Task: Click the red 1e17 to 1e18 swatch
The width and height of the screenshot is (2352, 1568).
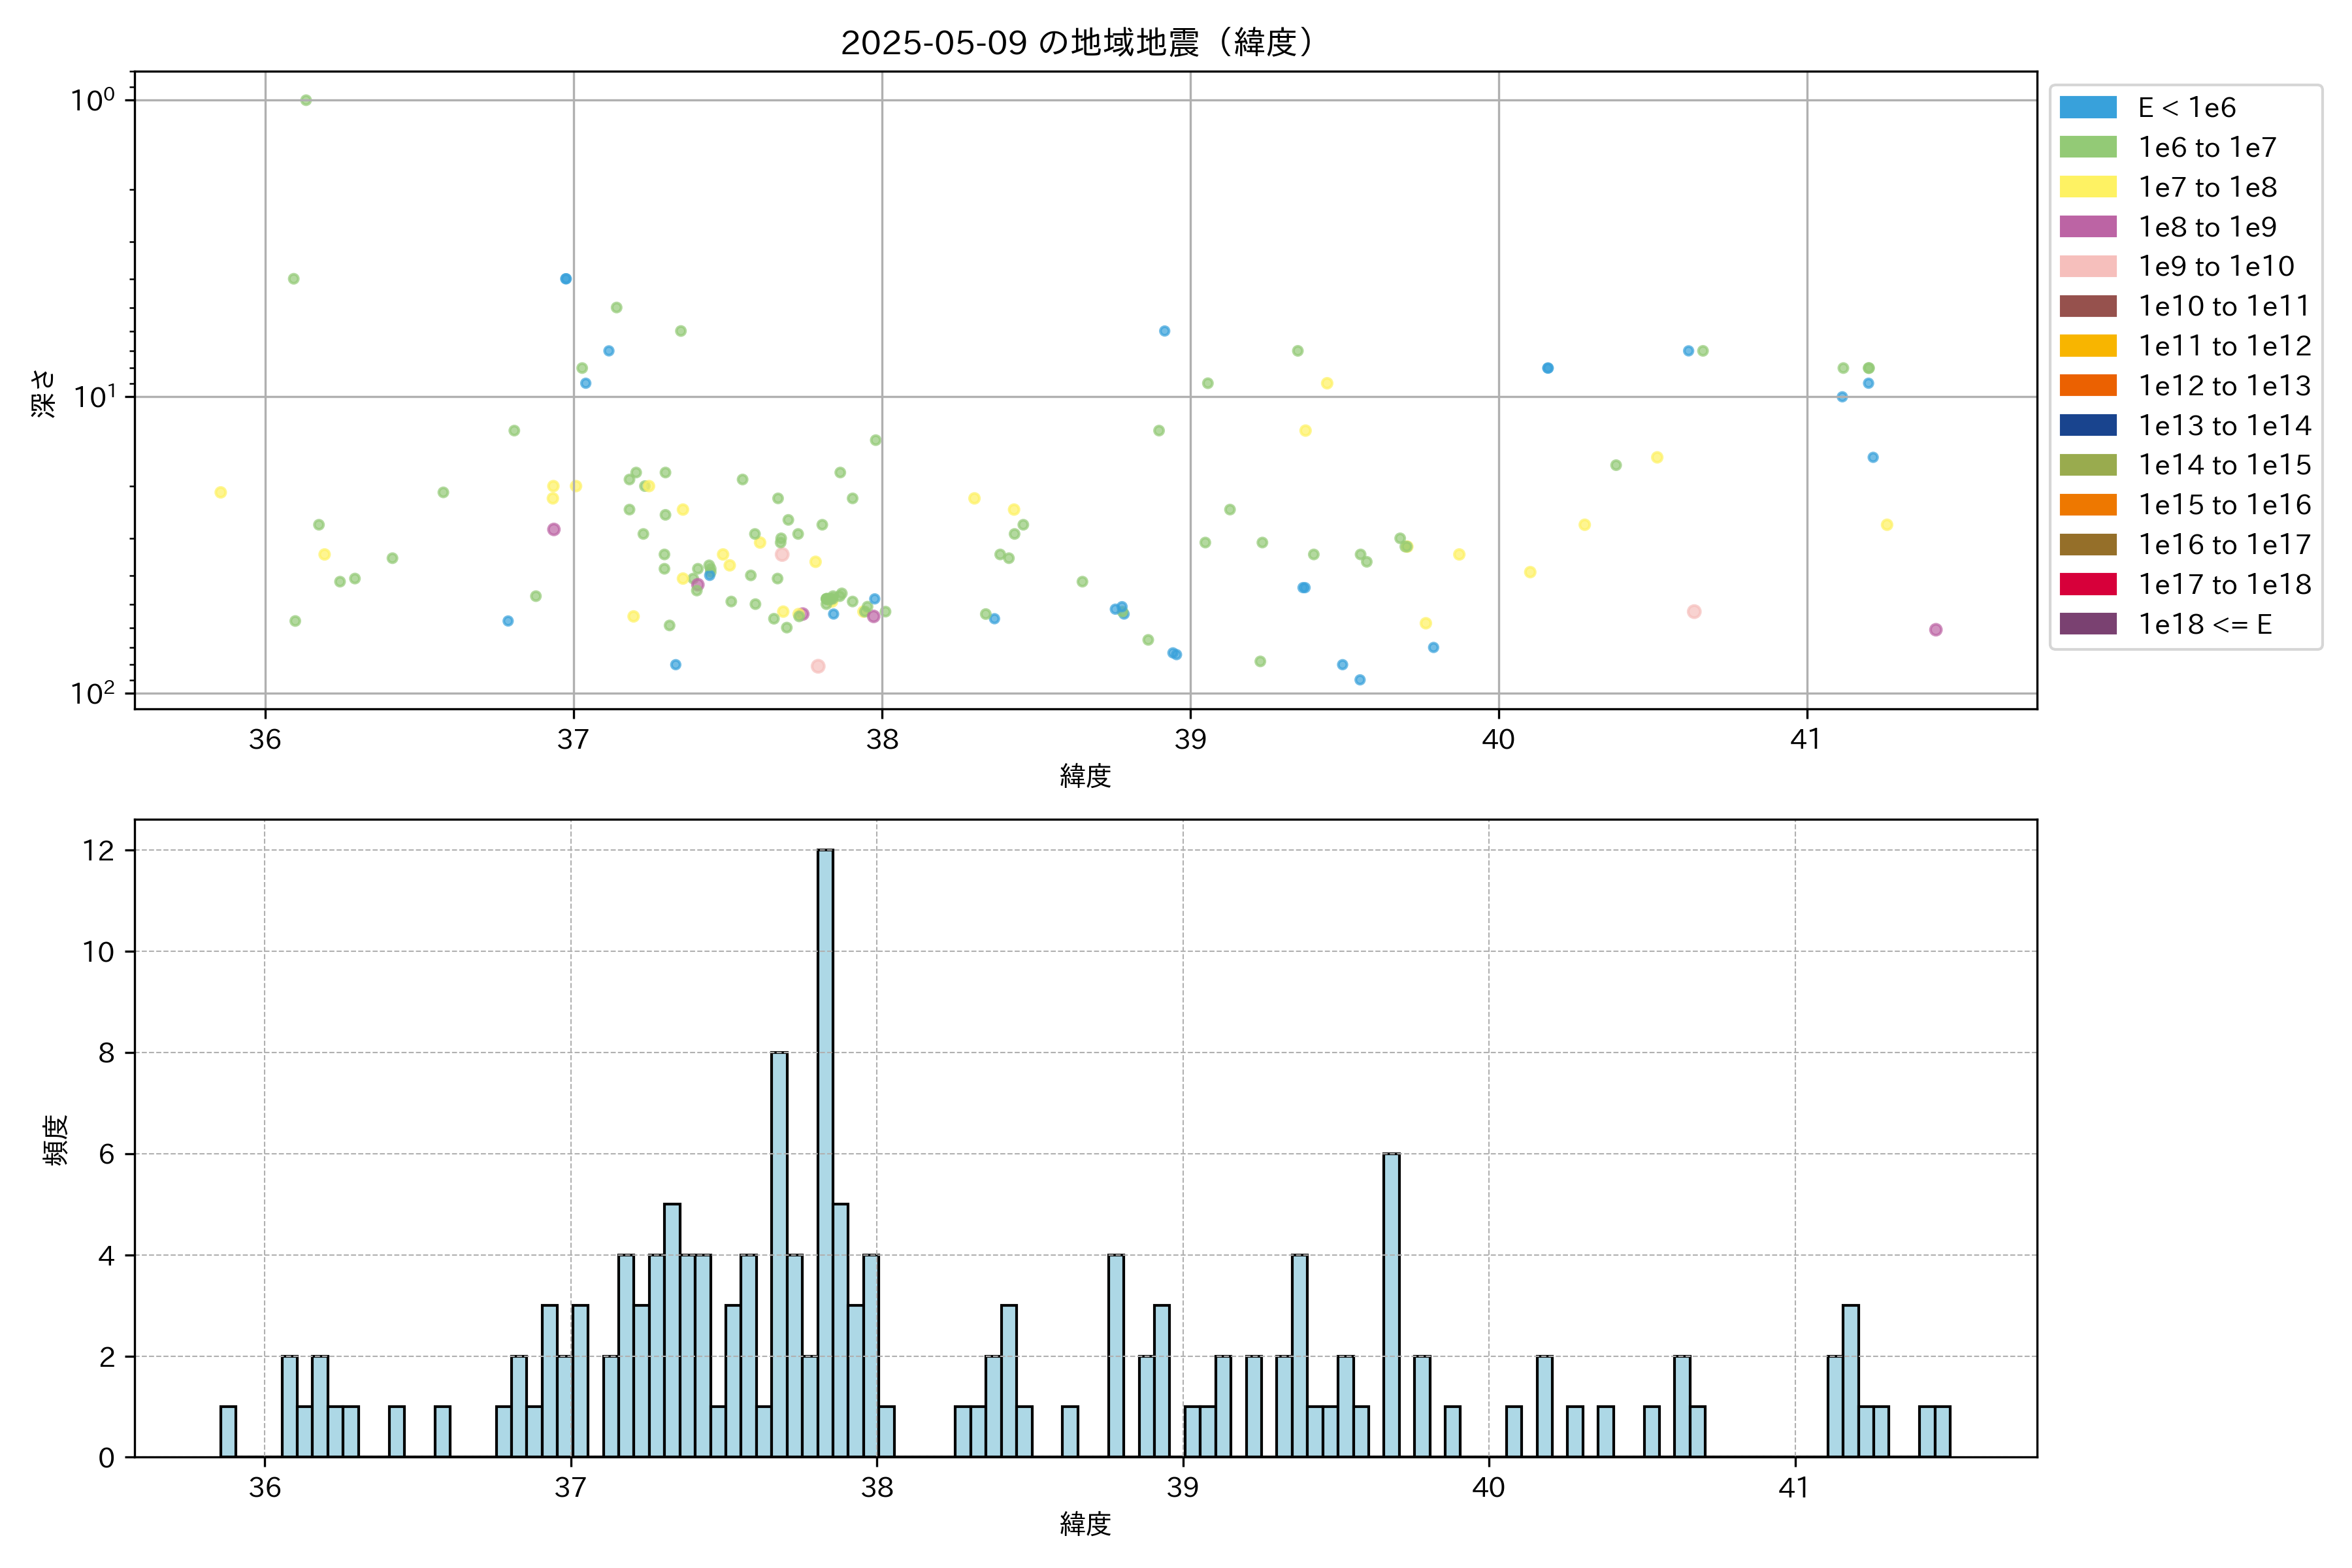Action: pyautogui.click(x=2088, y=584)
